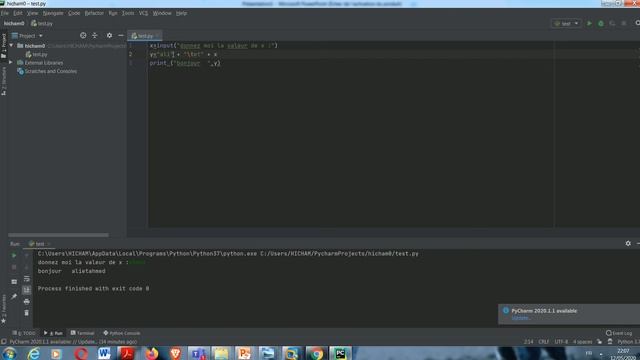
Task: Click the 4 spaces indent indicator
Action: [582, 342]
